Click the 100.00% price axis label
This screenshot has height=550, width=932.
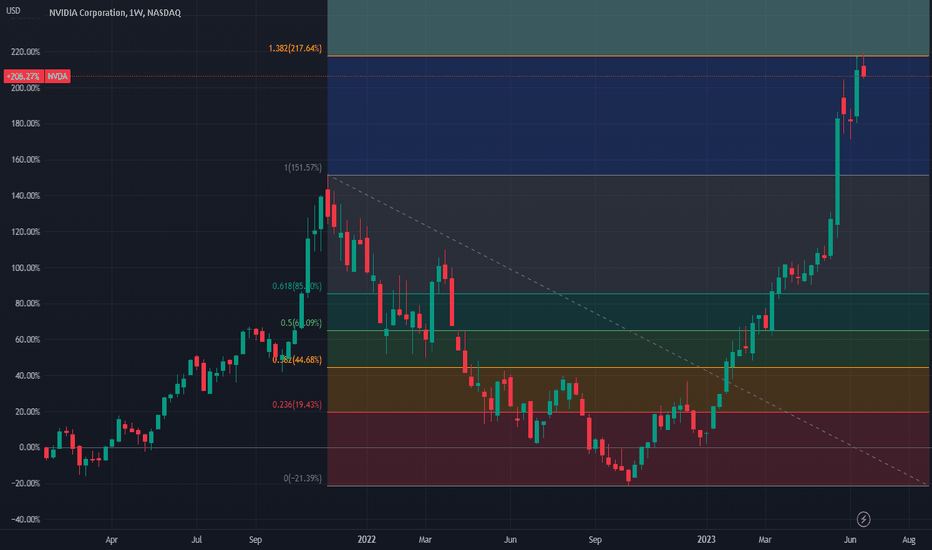click(x=26, y=268)
